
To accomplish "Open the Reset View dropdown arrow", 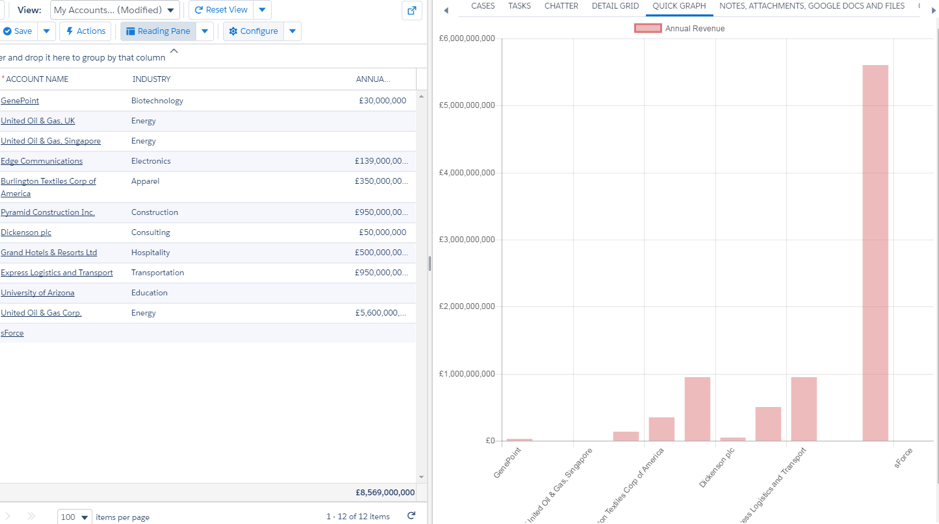I will tap(262, 10).
